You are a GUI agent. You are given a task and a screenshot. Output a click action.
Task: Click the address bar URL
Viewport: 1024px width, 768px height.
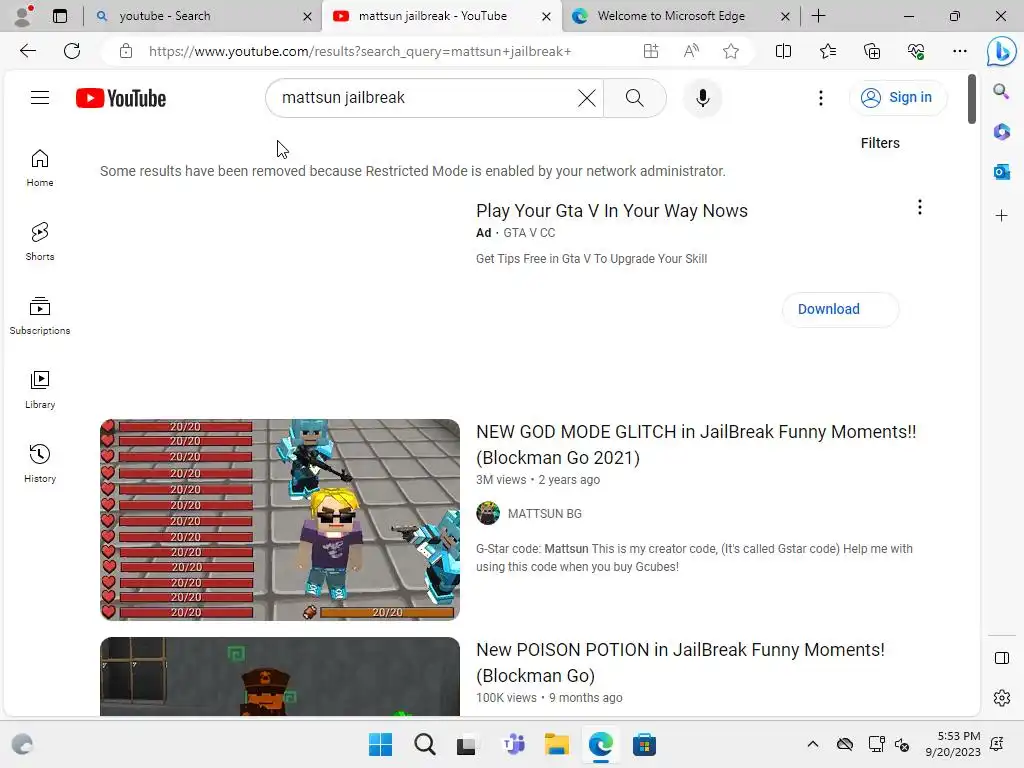pos(360,51)
